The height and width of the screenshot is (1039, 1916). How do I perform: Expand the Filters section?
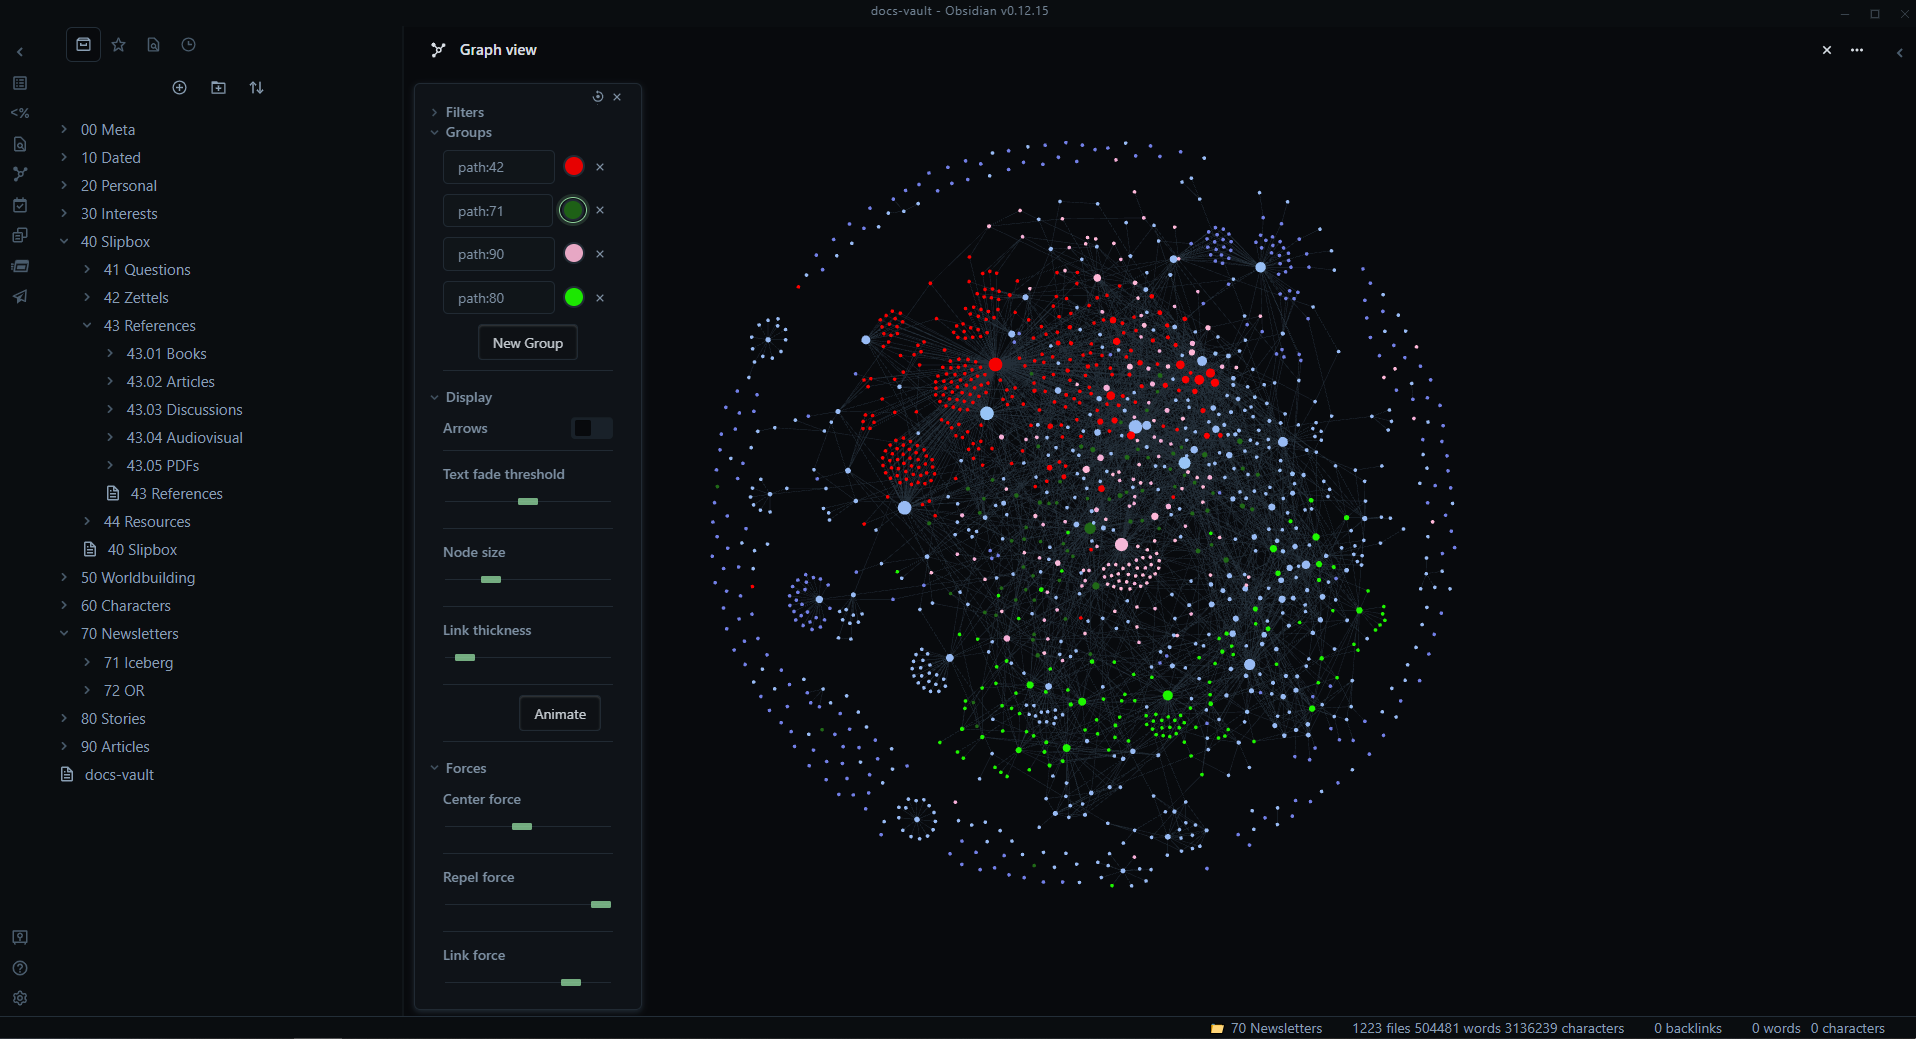click(x=434, y=112)
